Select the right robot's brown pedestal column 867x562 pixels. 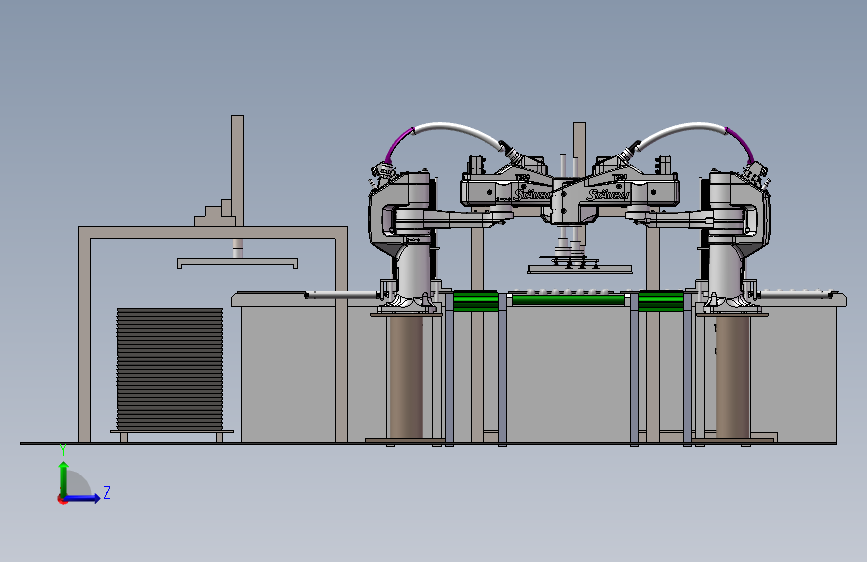[x=733, y=377]
